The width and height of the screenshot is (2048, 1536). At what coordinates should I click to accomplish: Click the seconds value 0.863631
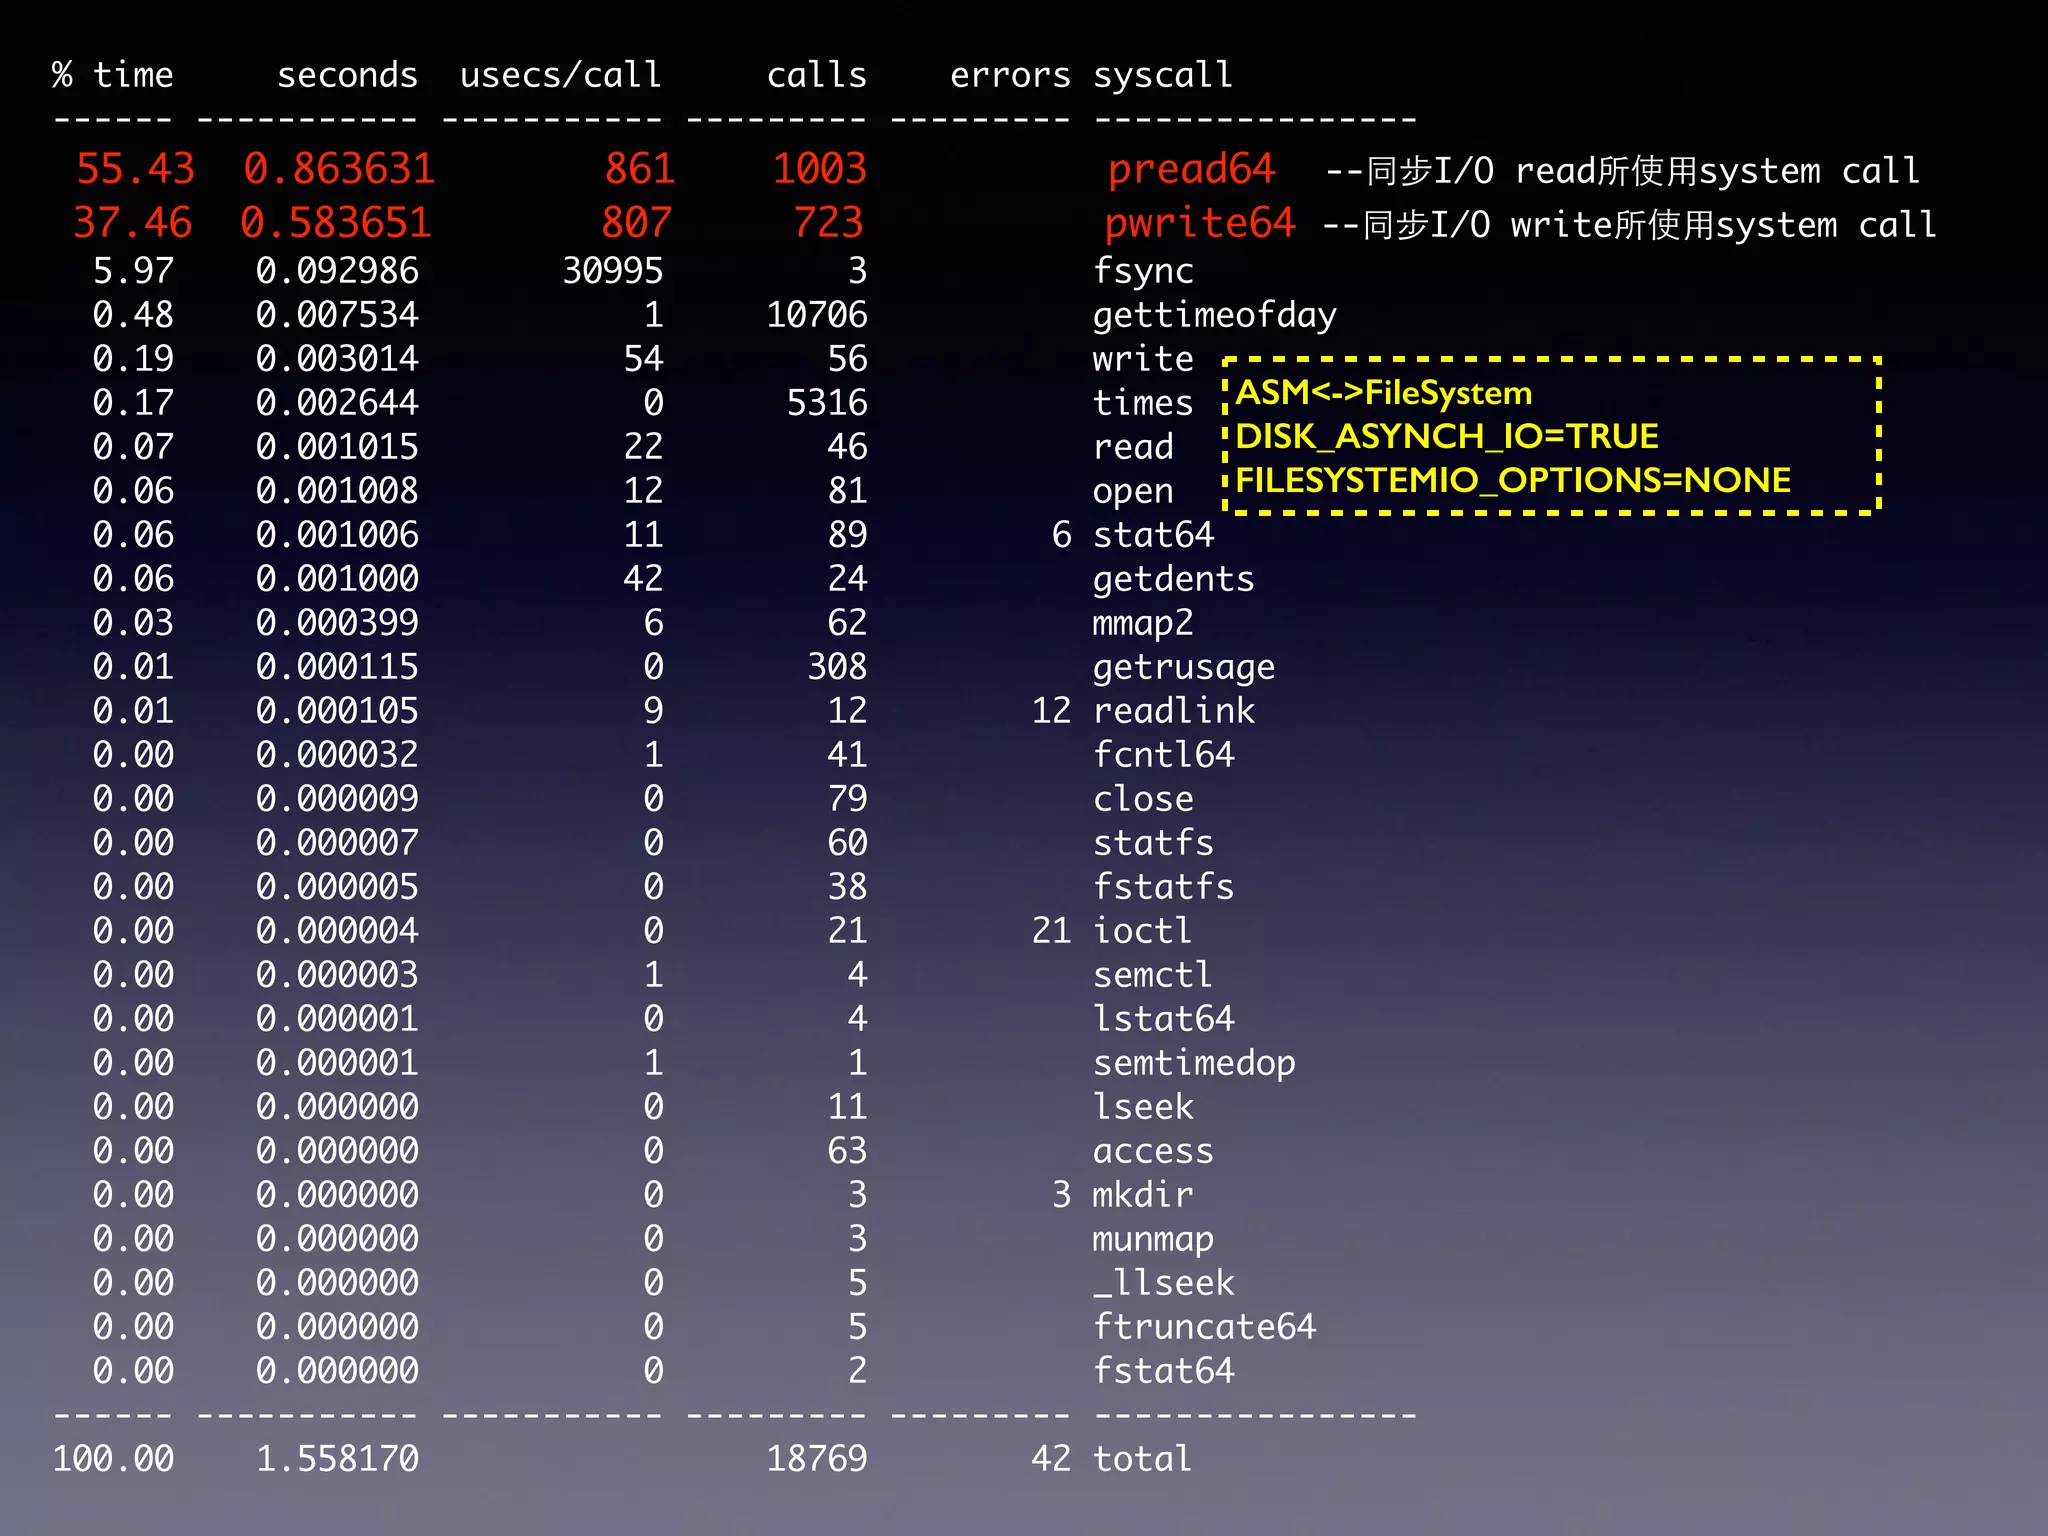pyautogui.click(x=339, y=169)
